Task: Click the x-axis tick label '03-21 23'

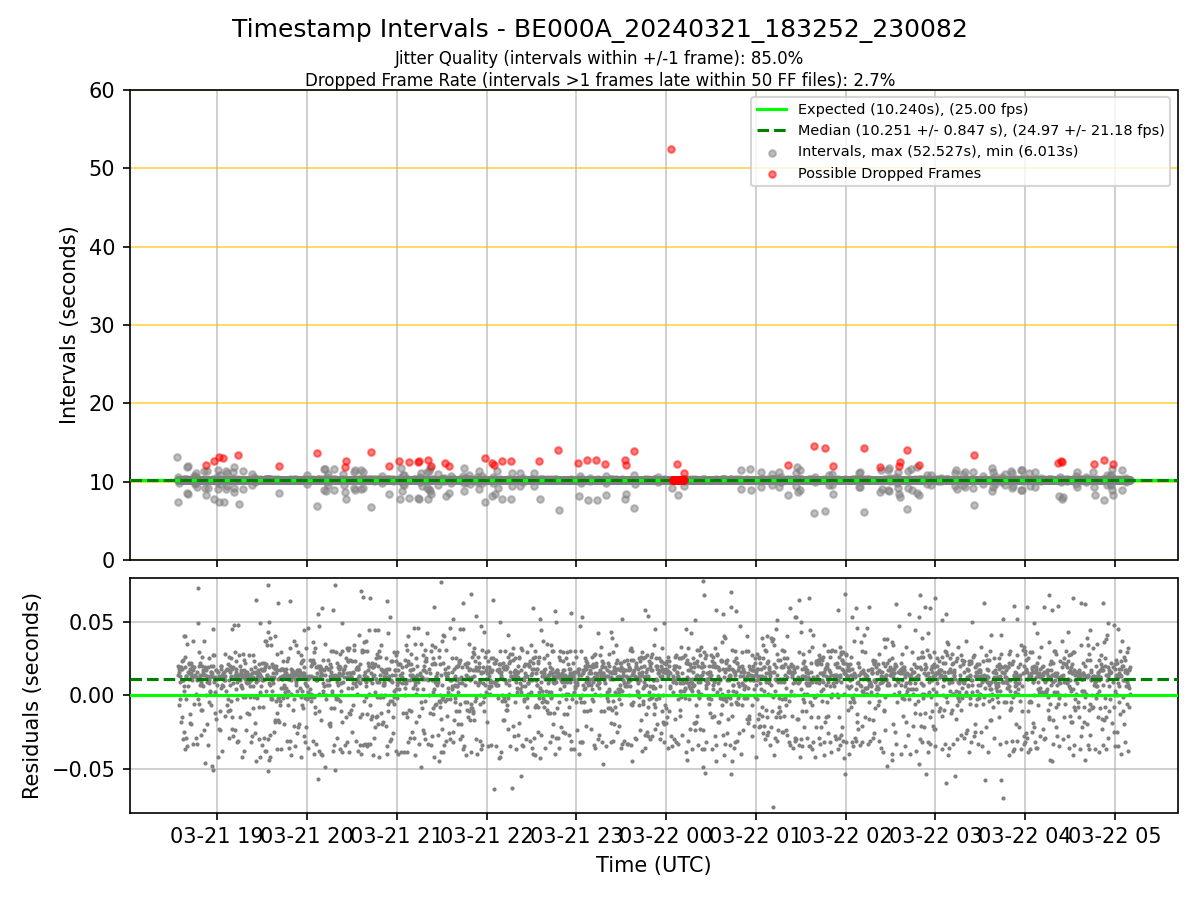Action: coord(576,835)
